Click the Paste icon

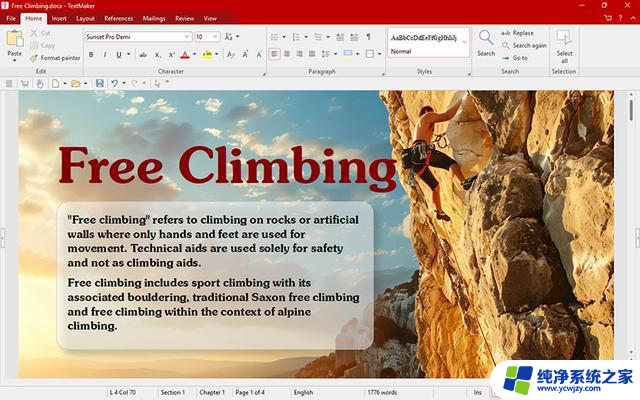pyautogui.click(x=15, y=38)
